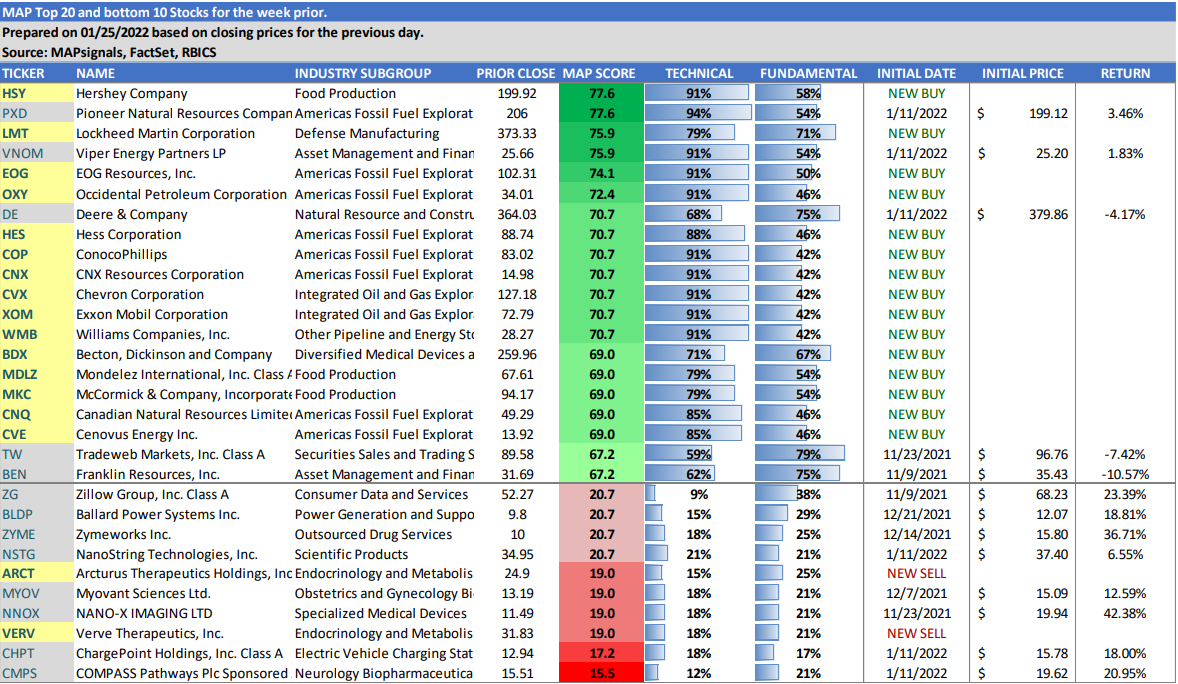Click the 79% fundamental bar for Tradeweb
The image size is (1178, 684).
[799, 454]
